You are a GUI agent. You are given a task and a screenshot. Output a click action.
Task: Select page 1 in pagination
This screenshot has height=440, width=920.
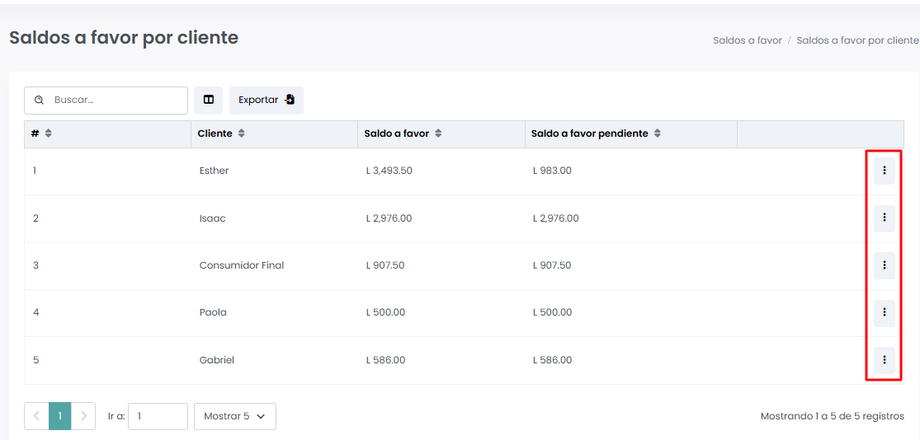[60, 416]
